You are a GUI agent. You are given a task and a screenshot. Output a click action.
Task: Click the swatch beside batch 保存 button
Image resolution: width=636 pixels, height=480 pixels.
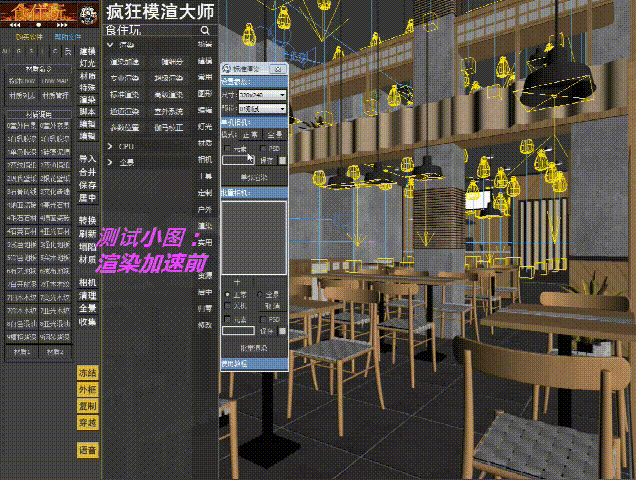pos(282,331)
